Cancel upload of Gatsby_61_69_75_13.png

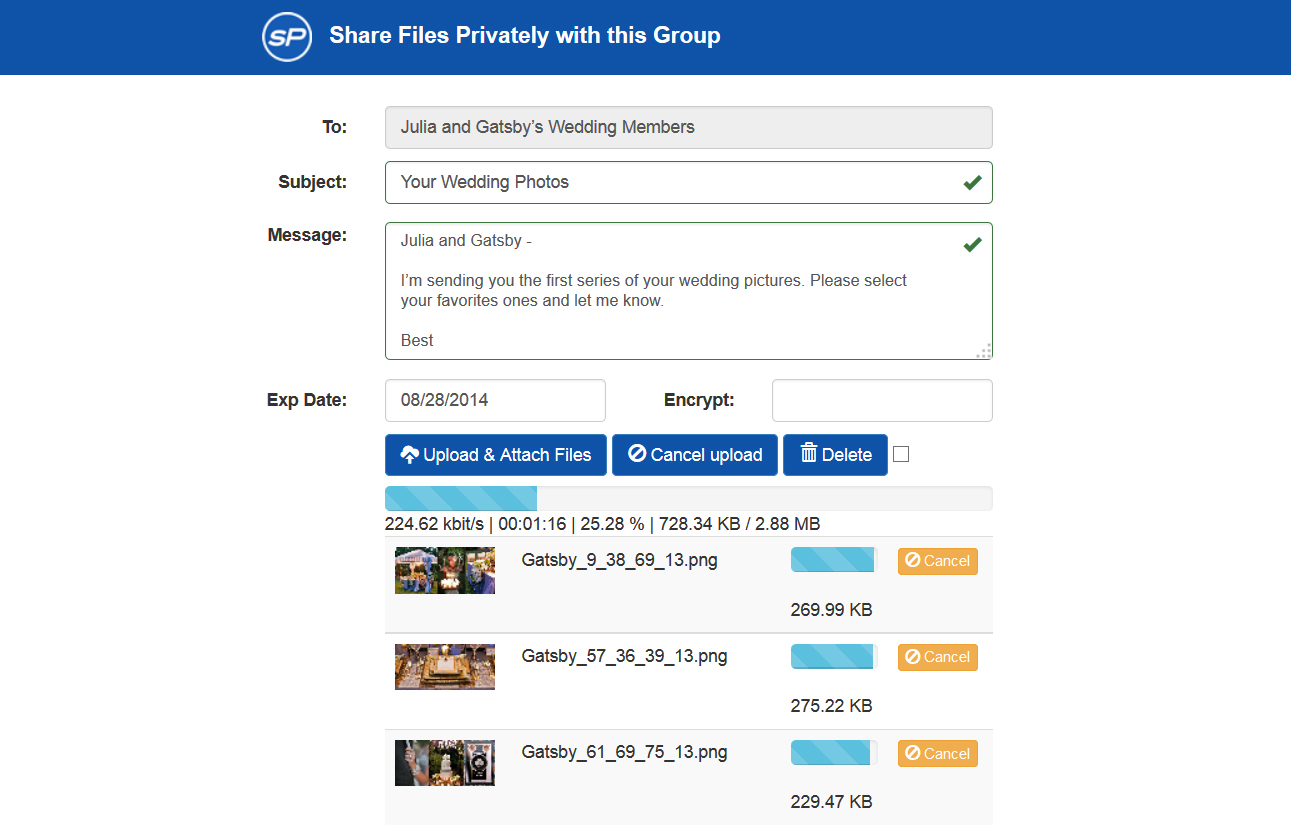pyautogui.click(x=937, y=754)
